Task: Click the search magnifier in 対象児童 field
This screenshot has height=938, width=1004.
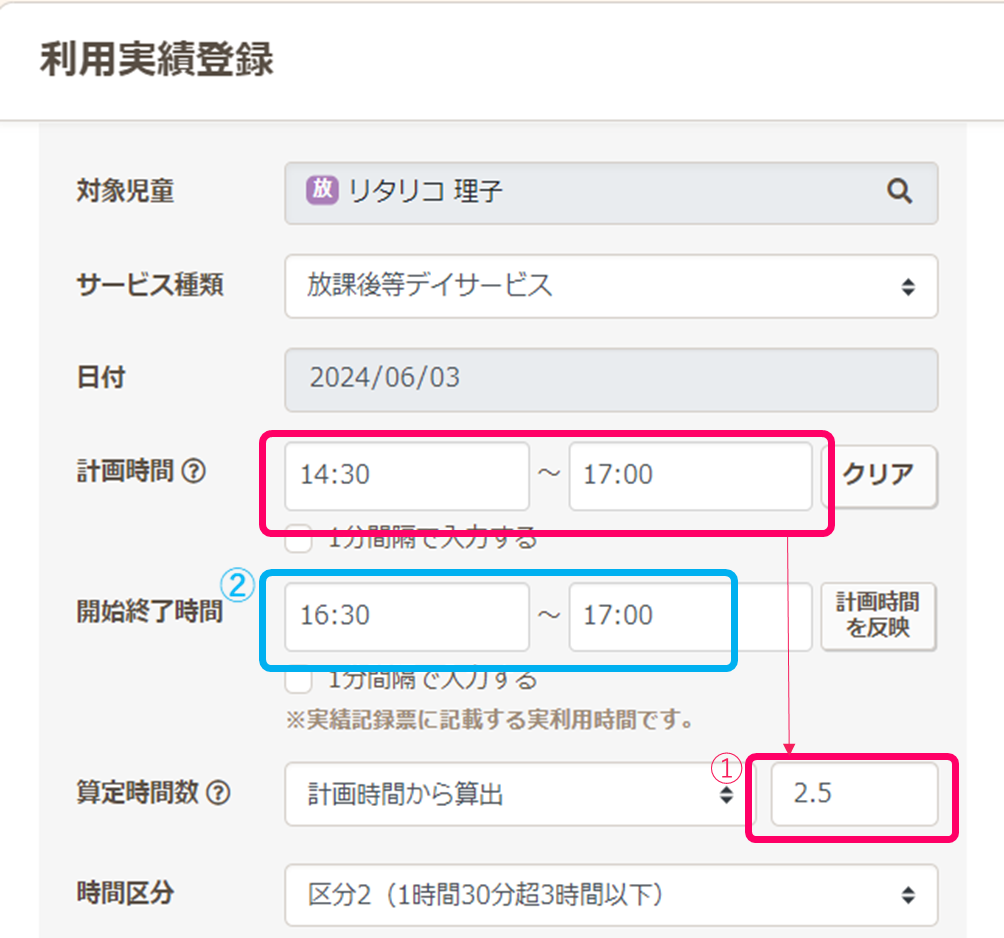Action: click(899, 192)
